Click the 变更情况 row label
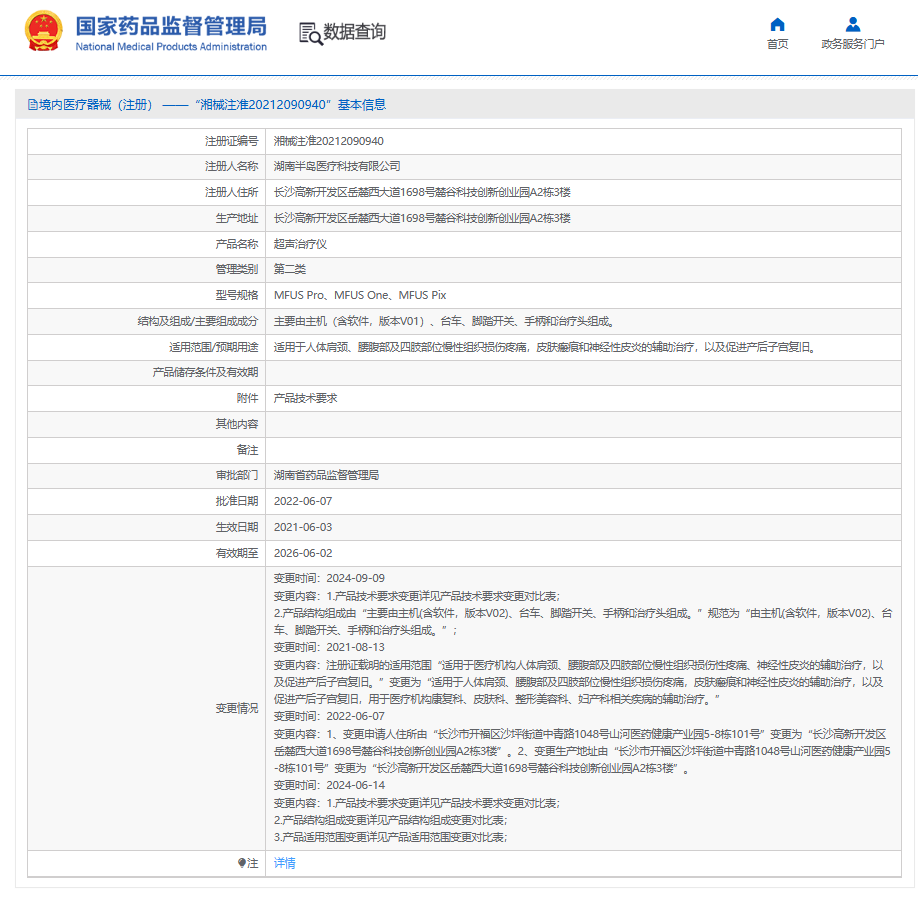Viewport: 918px width, 897px height. [x=237, y=708]
